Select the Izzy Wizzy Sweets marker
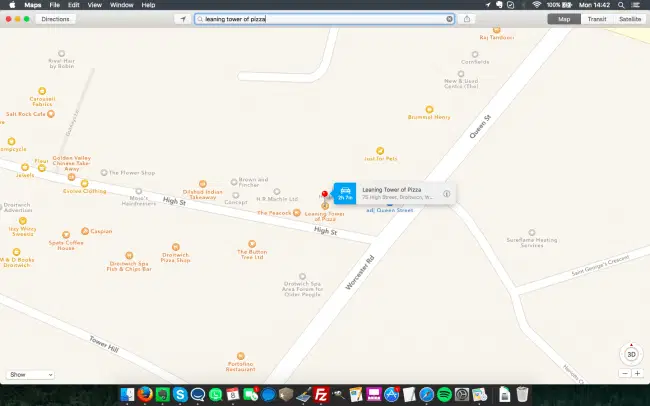 [x=23, y=221]
